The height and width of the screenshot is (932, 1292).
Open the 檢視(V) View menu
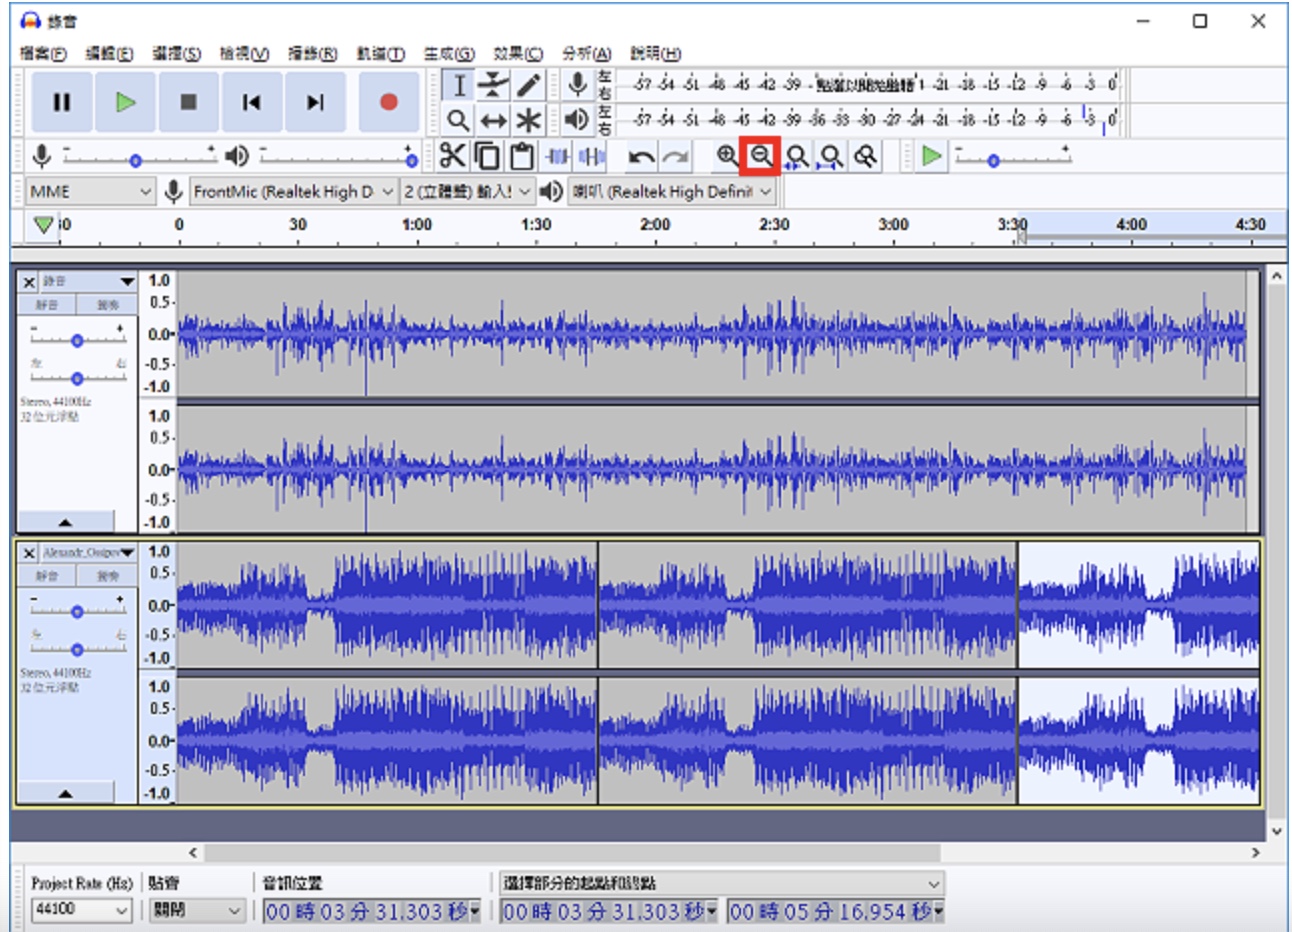coord(244,53)
